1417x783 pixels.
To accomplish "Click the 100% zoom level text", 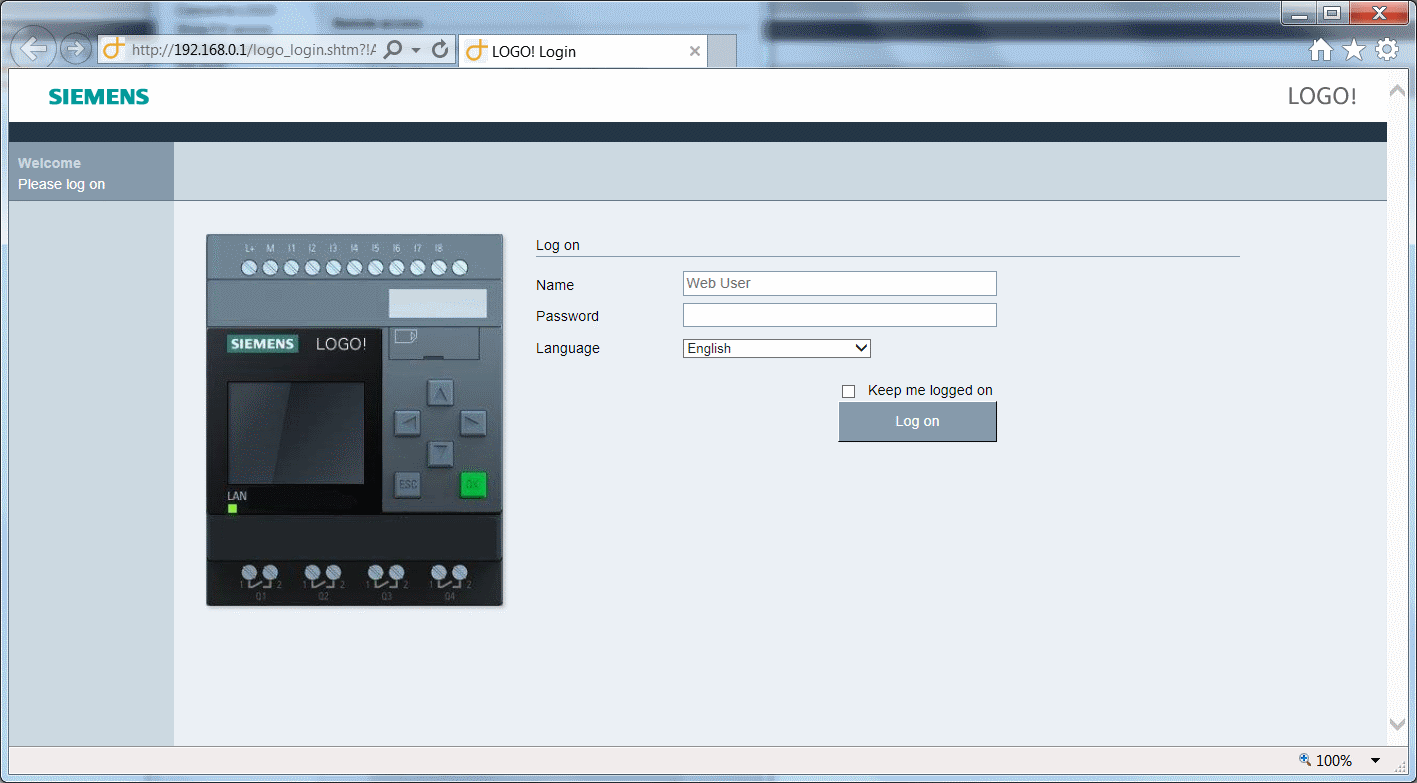I will click(x=1334, y=761).
